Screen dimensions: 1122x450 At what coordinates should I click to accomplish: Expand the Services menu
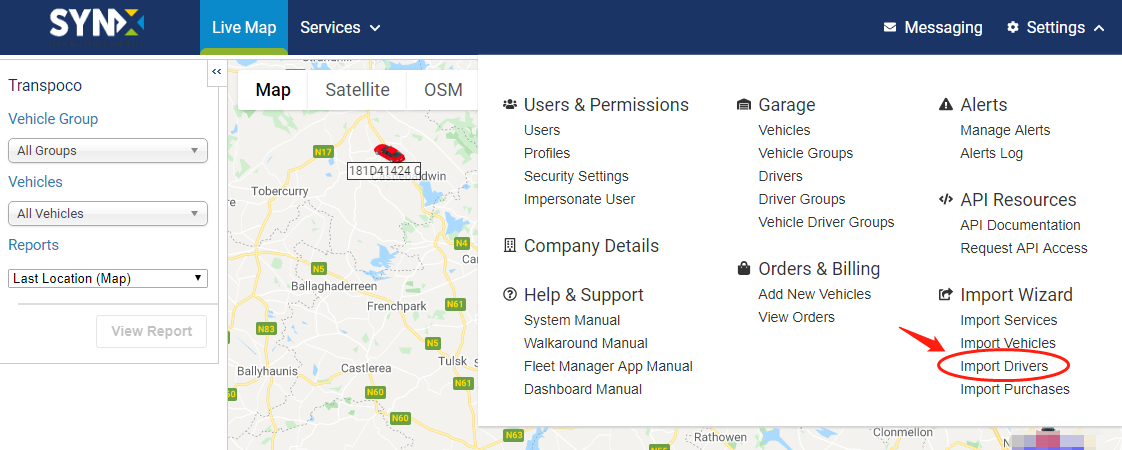340,28
